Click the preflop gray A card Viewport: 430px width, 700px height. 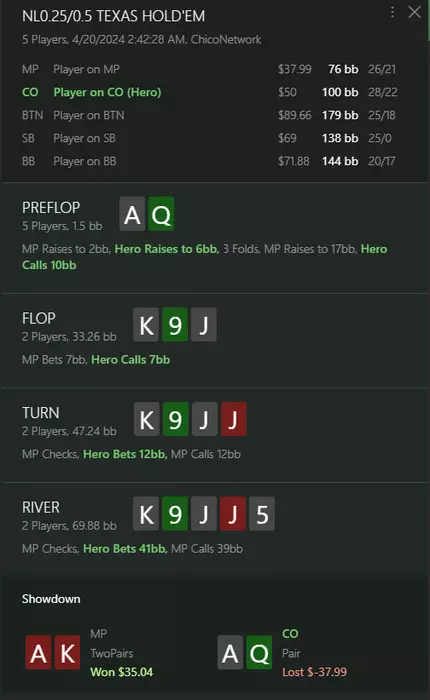(x=132, y=214)
